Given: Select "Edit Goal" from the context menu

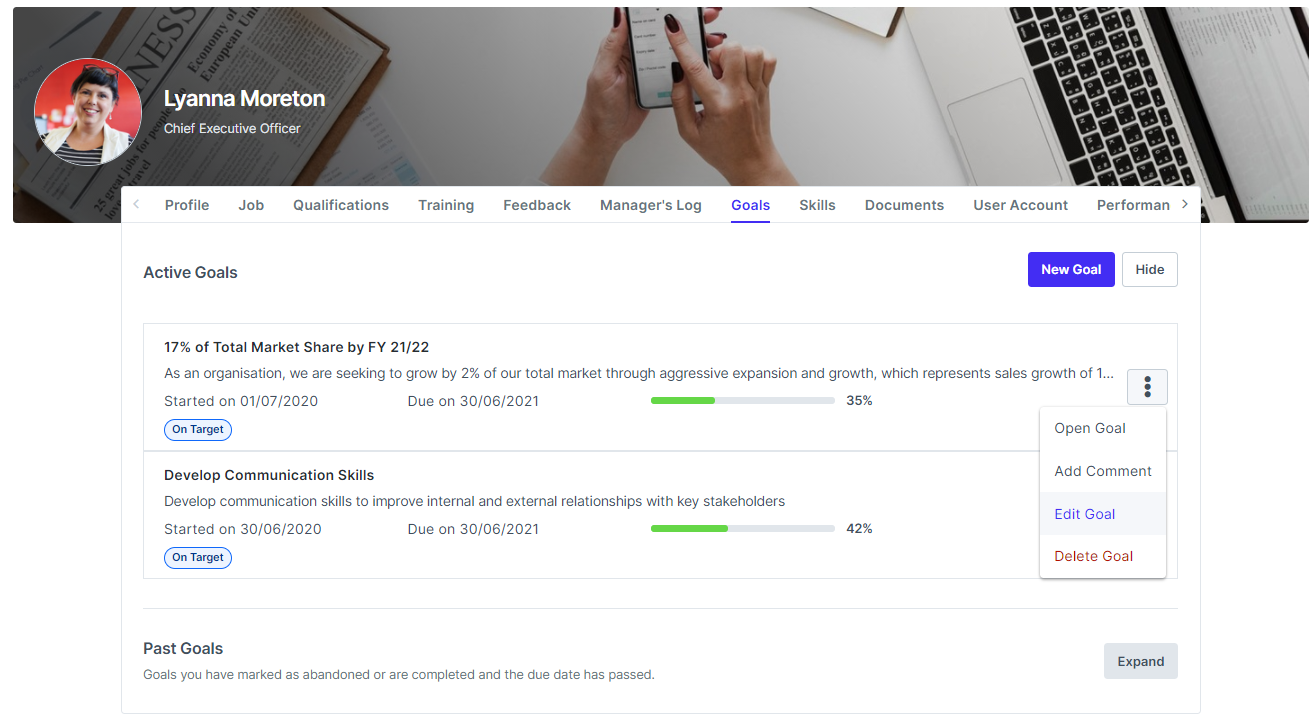Looking at the screenshot, I should click(1084, 514).
